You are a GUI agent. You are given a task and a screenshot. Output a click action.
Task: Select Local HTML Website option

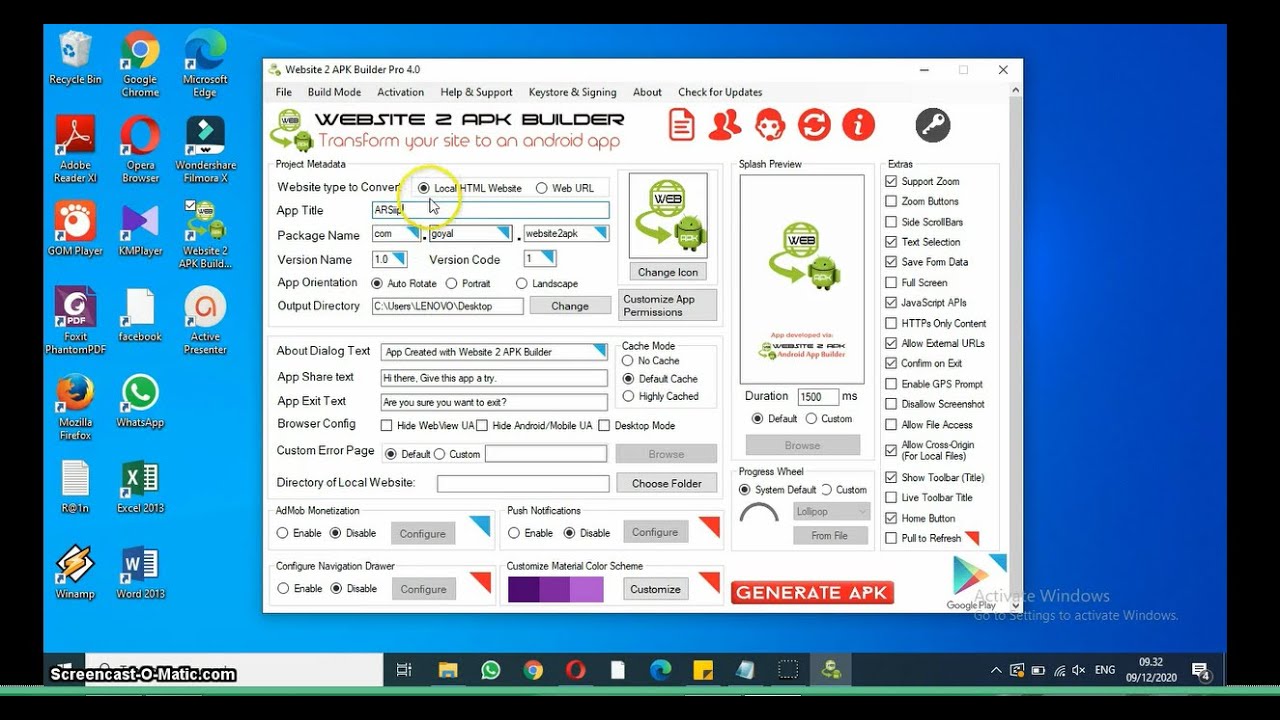(424, 188)
